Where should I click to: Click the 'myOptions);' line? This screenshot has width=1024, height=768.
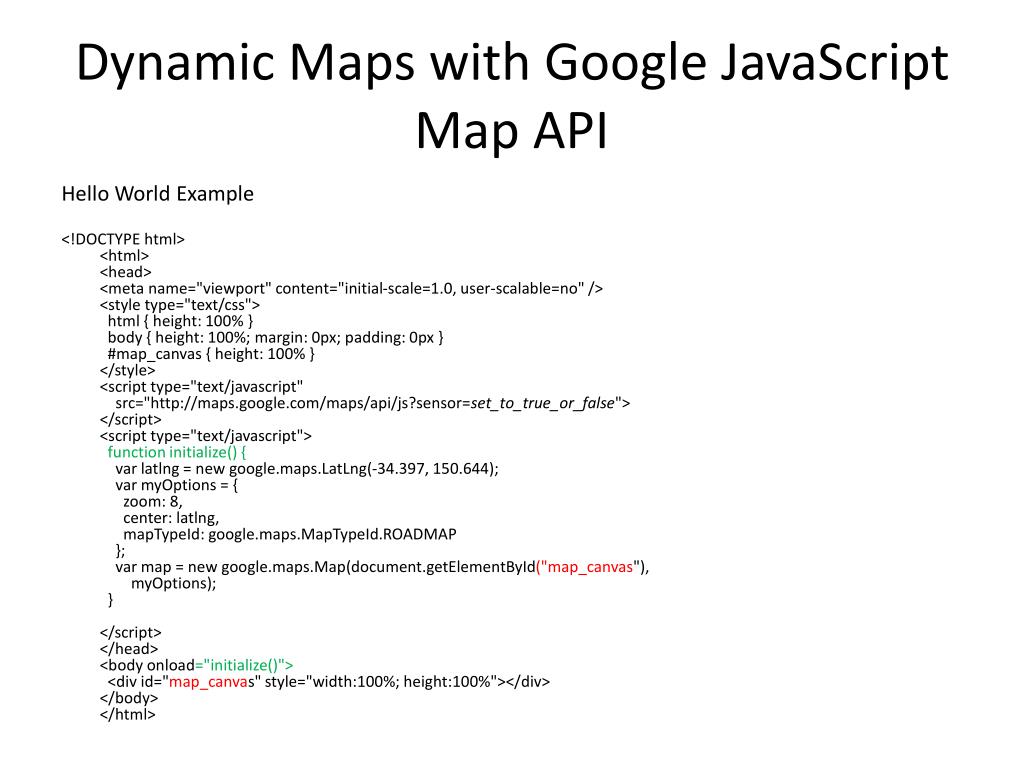174,583
